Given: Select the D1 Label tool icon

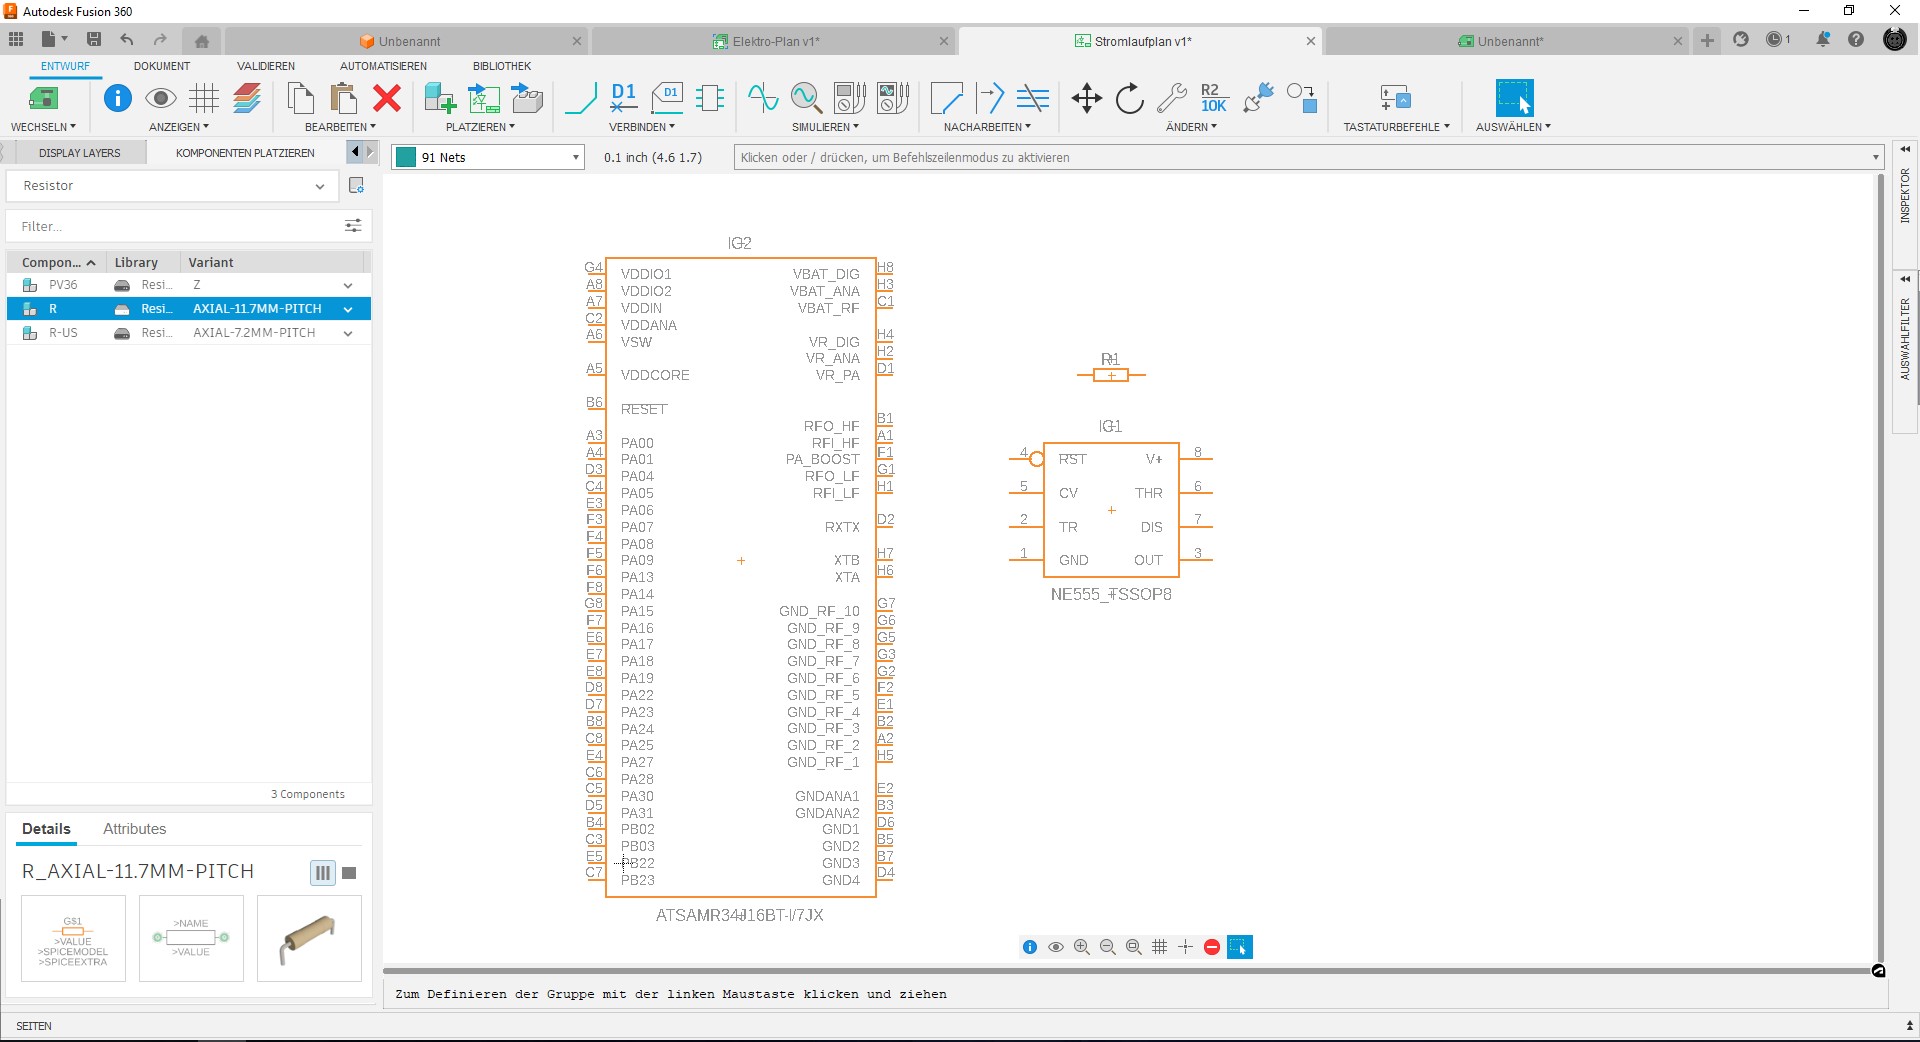Looking at the screenshot, I should pos(668,98).
